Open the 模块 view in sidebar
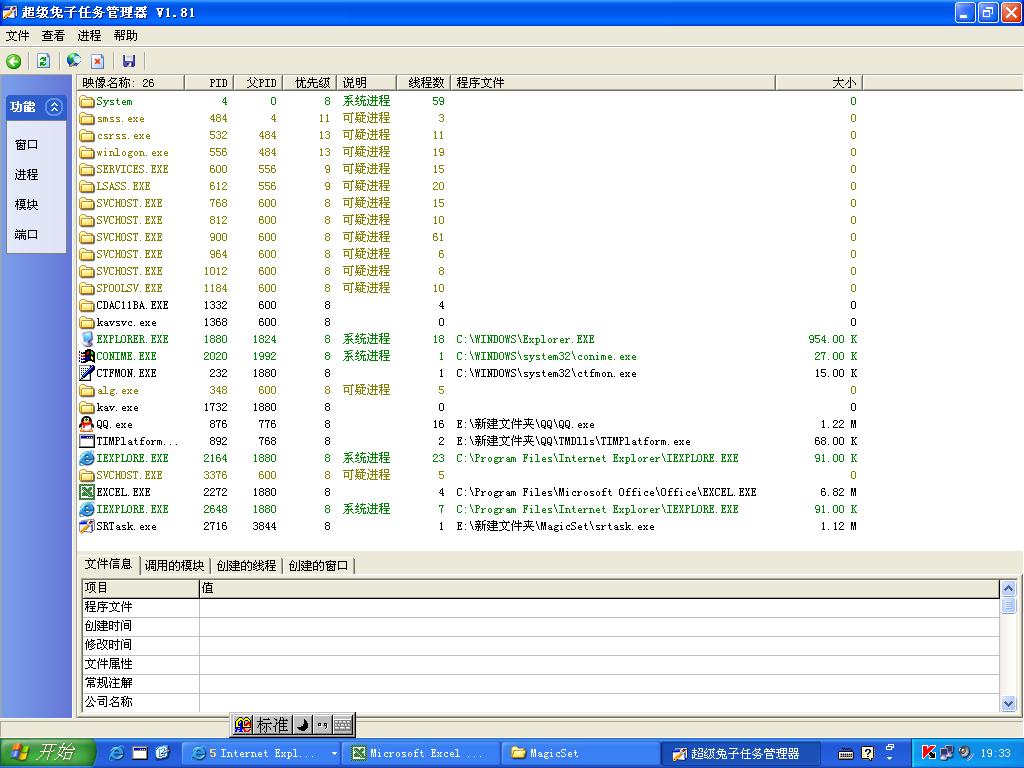 pyautogui.click(x=26, y=204)
